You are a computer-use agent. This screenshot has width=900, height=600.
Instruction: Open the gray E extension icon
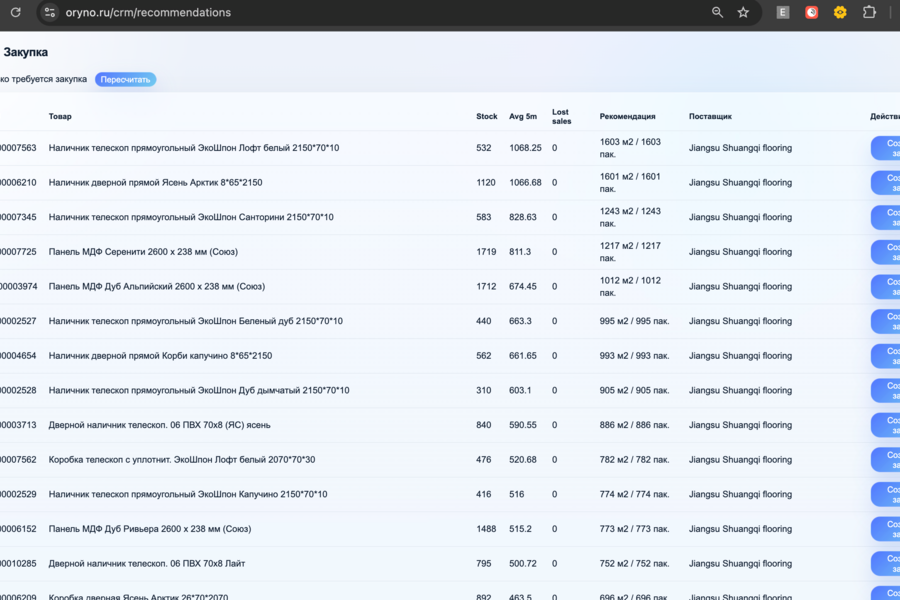tap(782, 12)
